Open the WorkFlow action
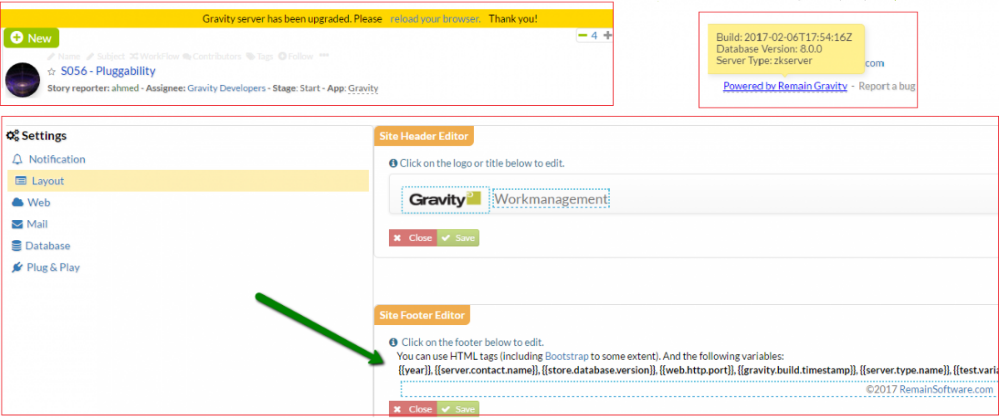This screenshot has width=1002, height=418. click(156, 56)
